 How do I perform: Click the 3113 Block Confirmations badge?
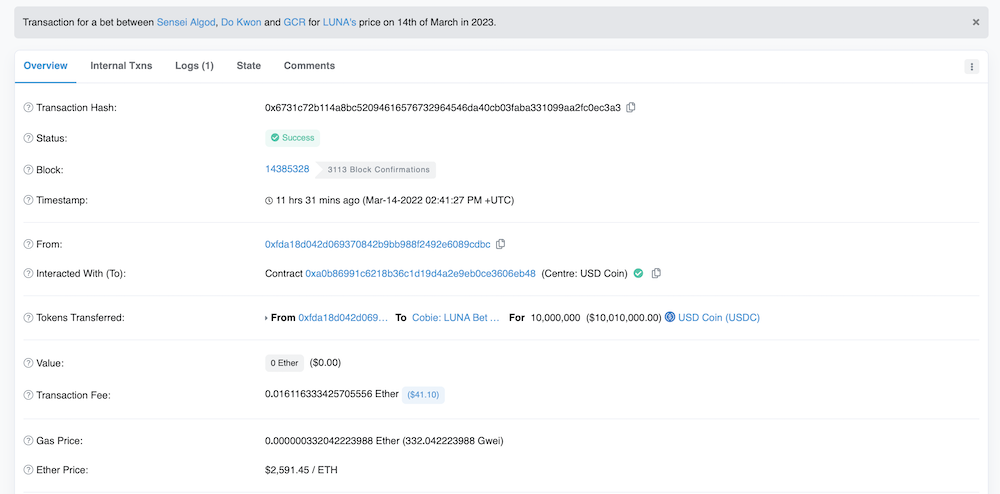[x=378, y=170]
